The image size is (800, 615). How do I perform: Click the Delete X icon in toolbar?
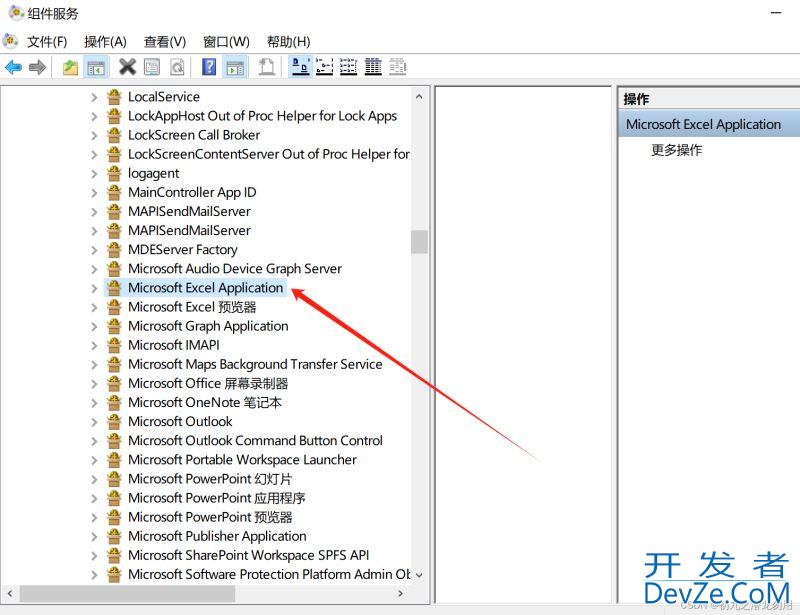click(x=127, y=67)
